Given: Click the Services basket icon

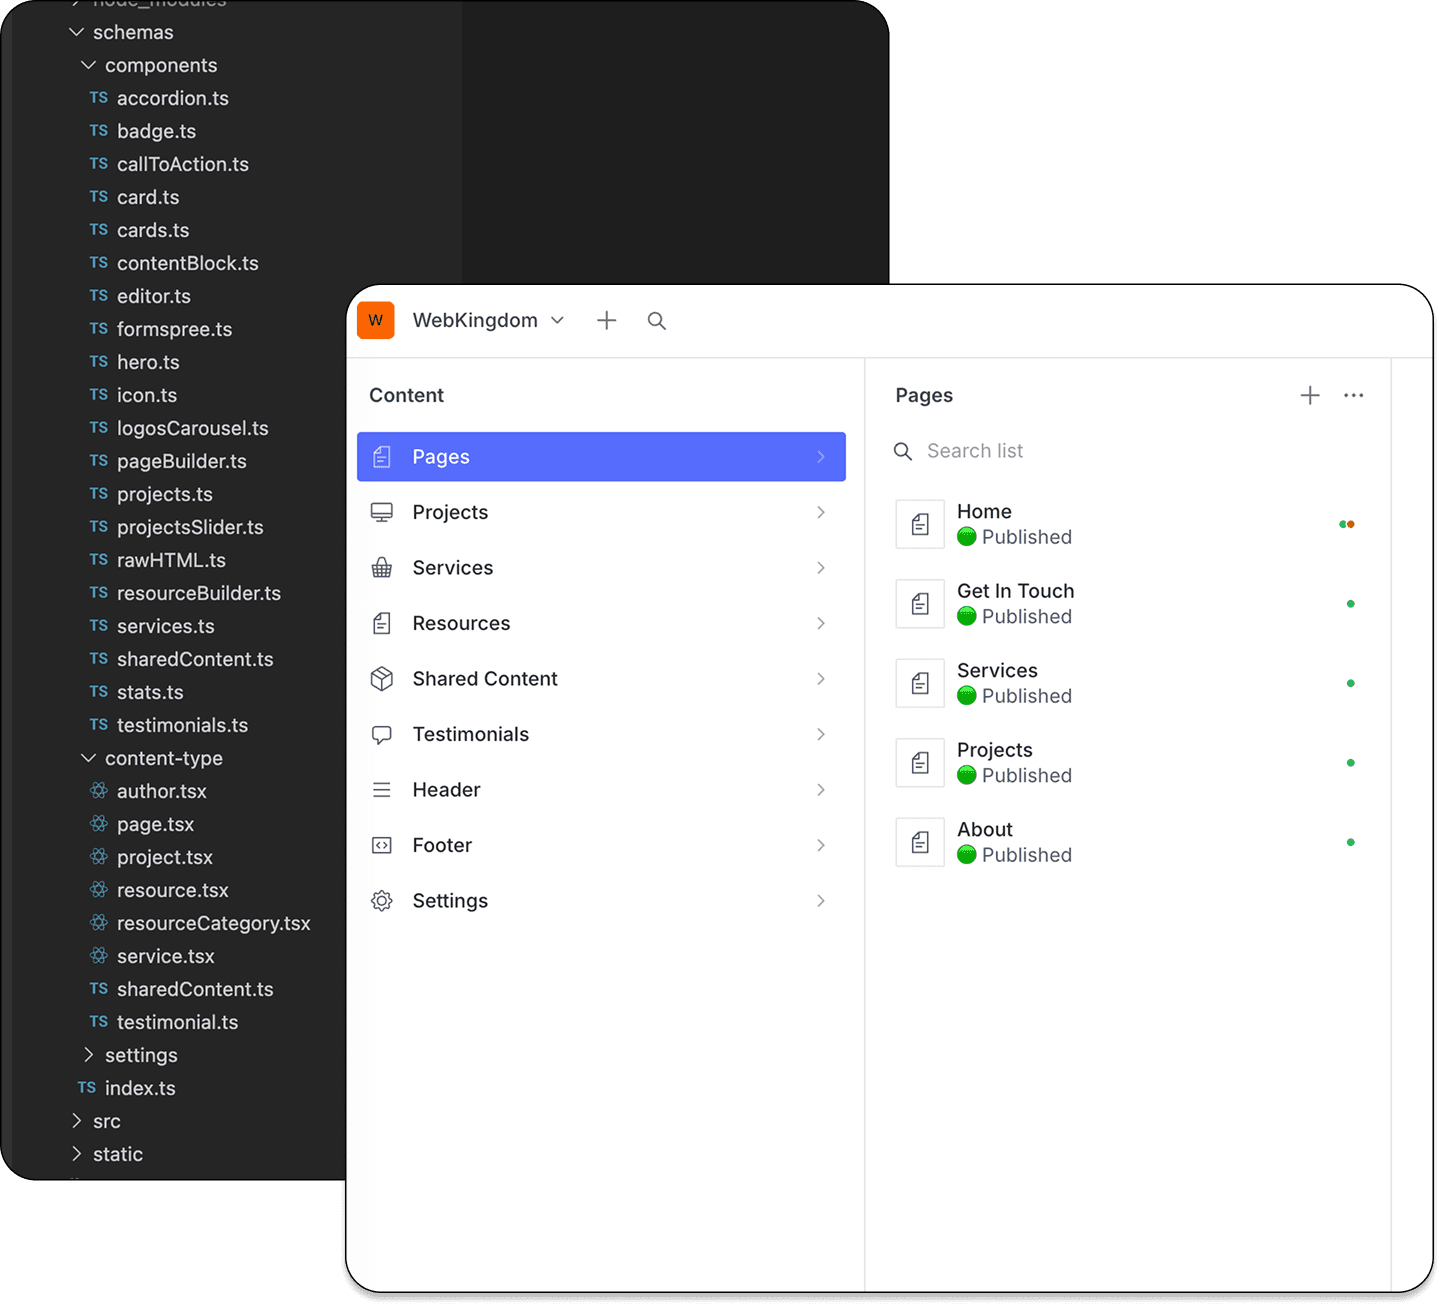Looking at the screenshot, I should point(381,567).
